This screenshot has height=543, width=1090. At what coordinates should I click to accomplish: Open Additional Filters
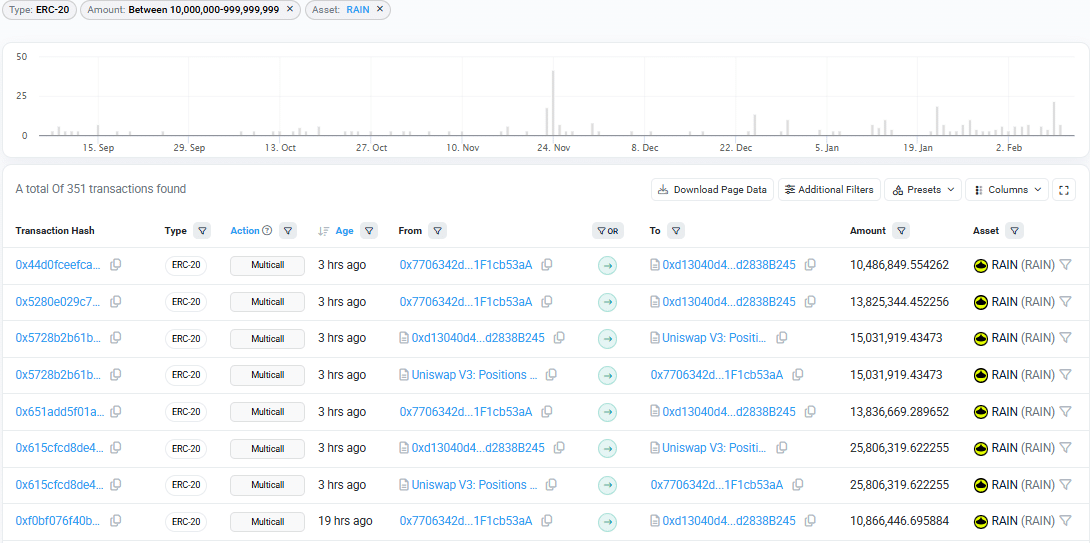tap(829, 190)
